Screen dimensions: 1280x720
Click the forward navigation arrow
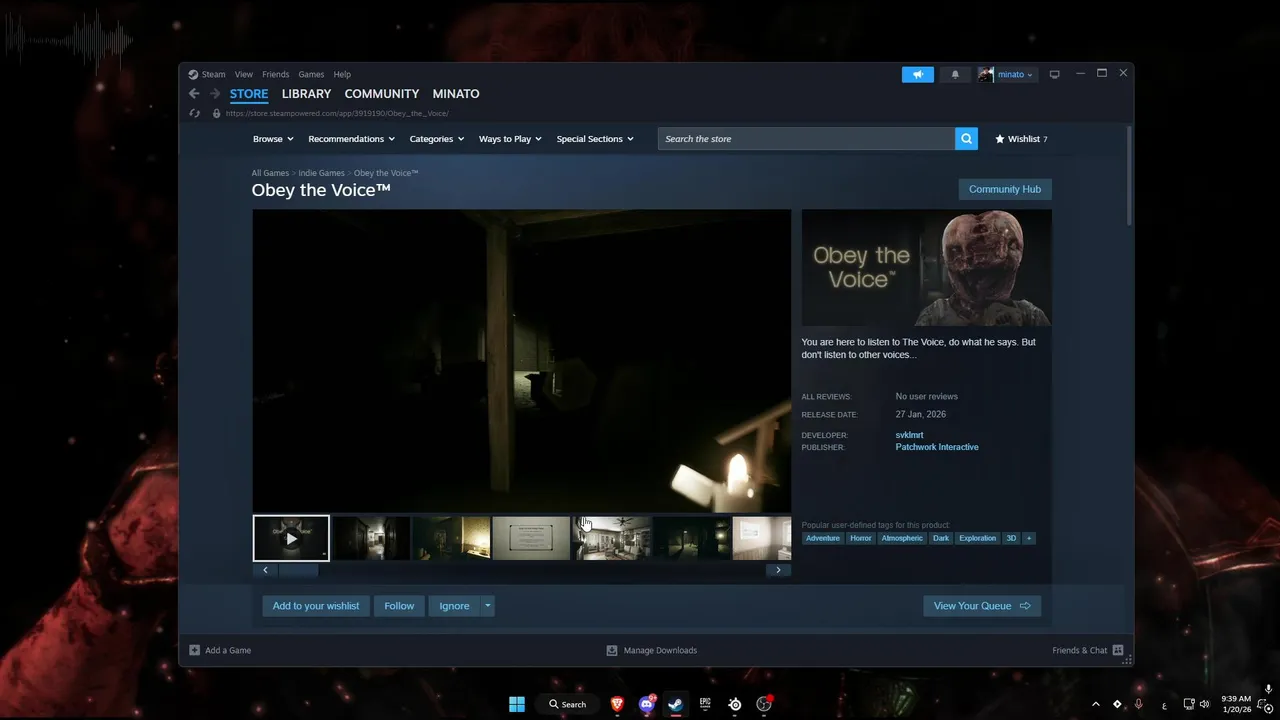pyautogui.click(x=214, y=94)
